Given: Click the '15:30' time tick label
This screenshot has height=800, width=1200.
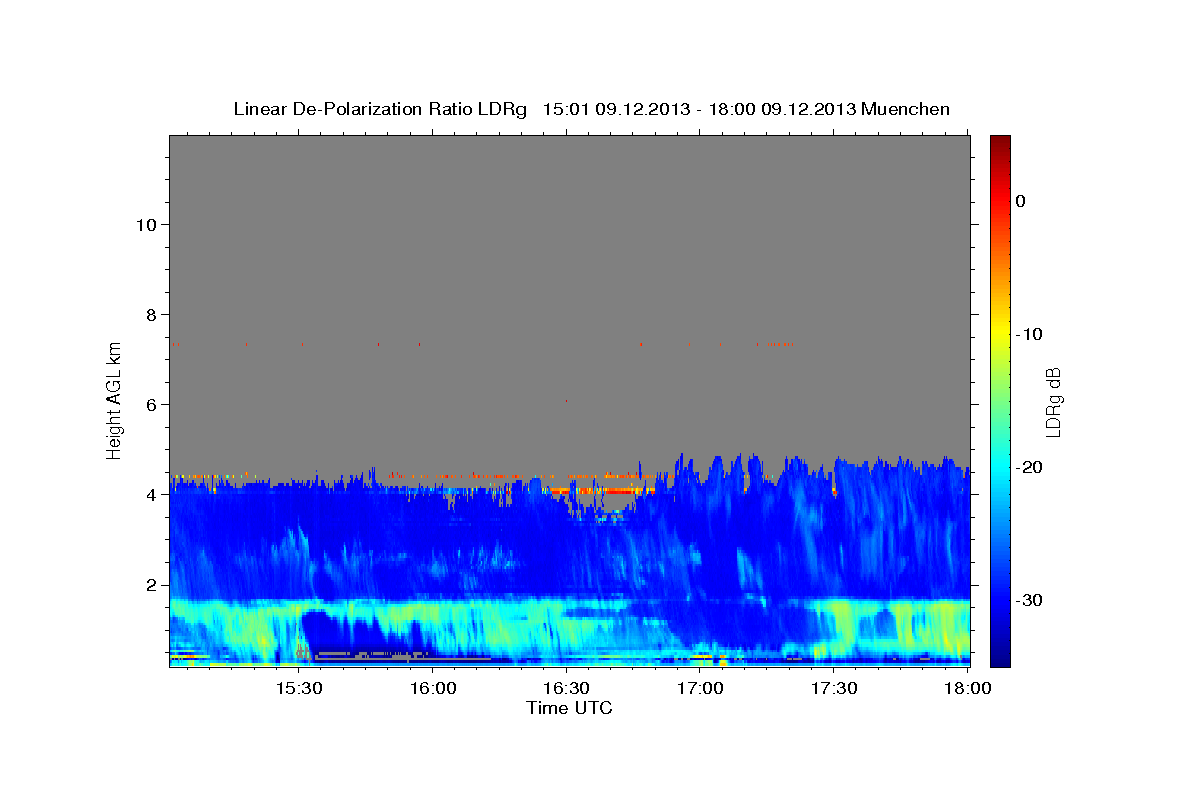Looking at the screenshot, I should (x=298, y=689).
